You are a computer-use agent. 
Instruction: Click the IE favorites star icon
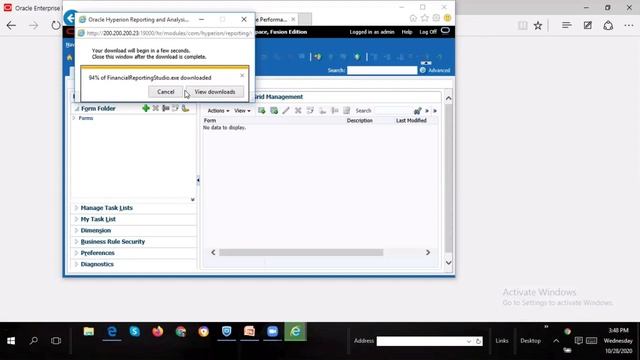[x=424, y=18]
